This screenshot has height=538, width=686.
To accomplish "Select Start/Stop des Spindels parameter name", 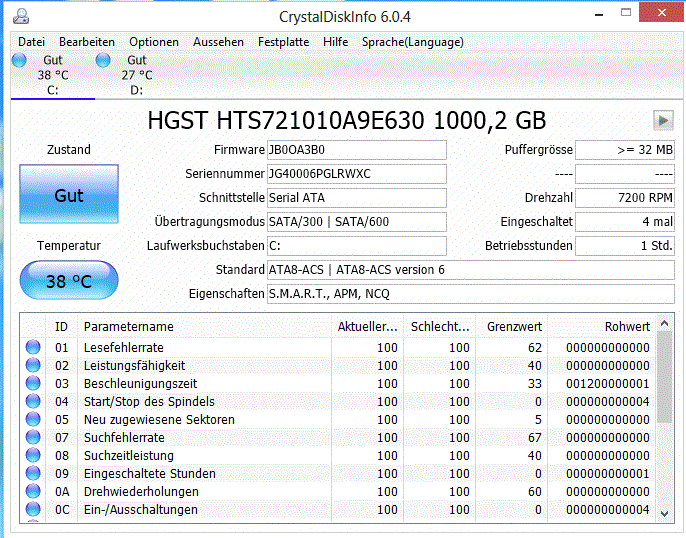I will click(x=149, y=402).
